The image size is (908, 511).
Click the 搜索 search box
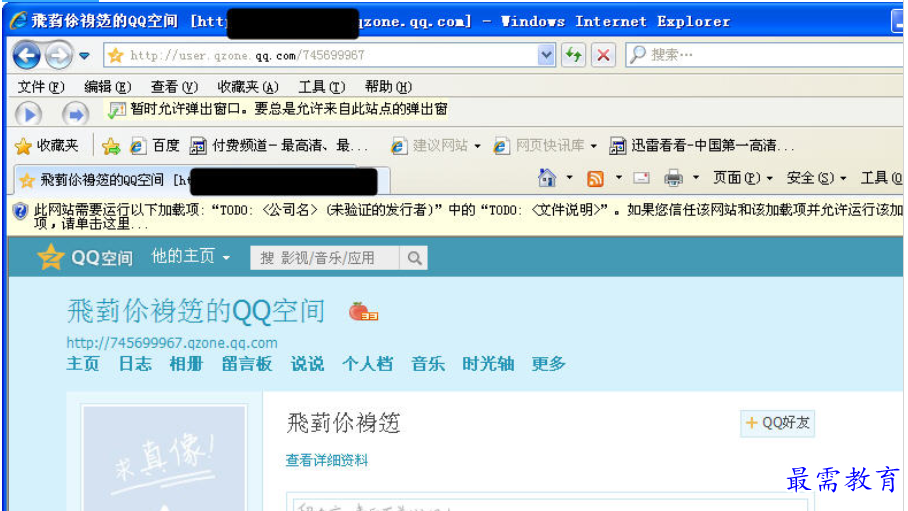(x=764, y=55)
